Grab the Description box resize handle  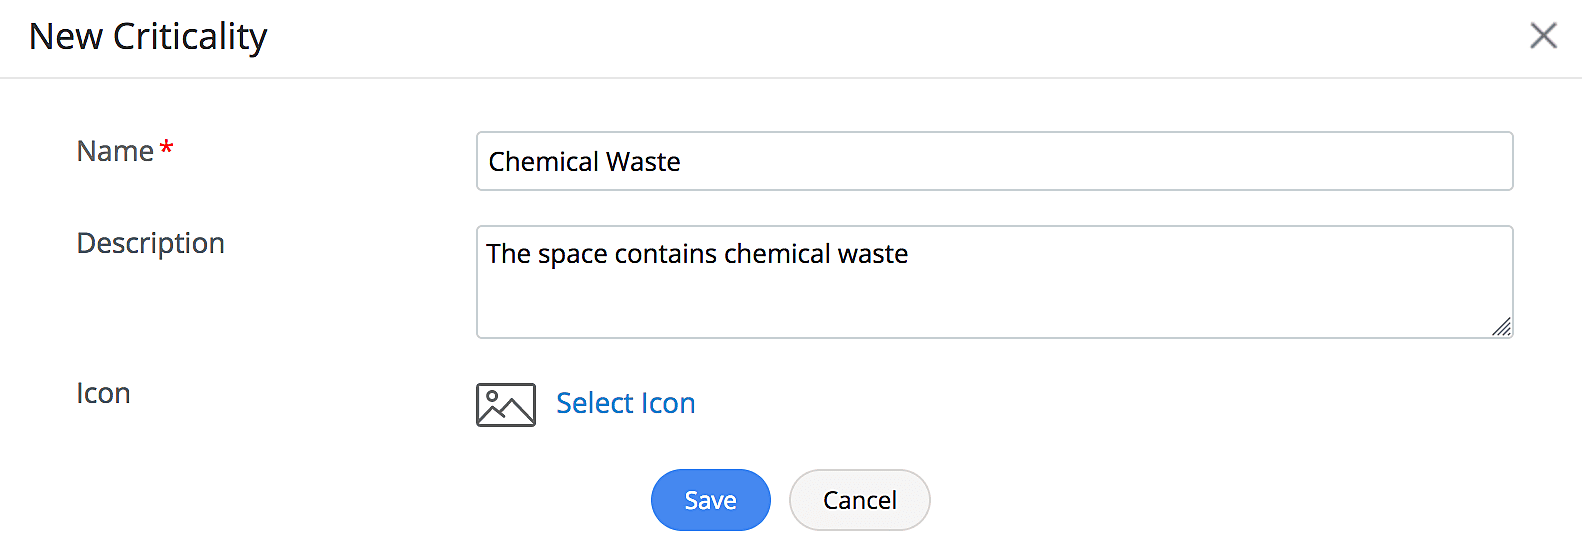pyautogui.click(x=1501, y=327)
